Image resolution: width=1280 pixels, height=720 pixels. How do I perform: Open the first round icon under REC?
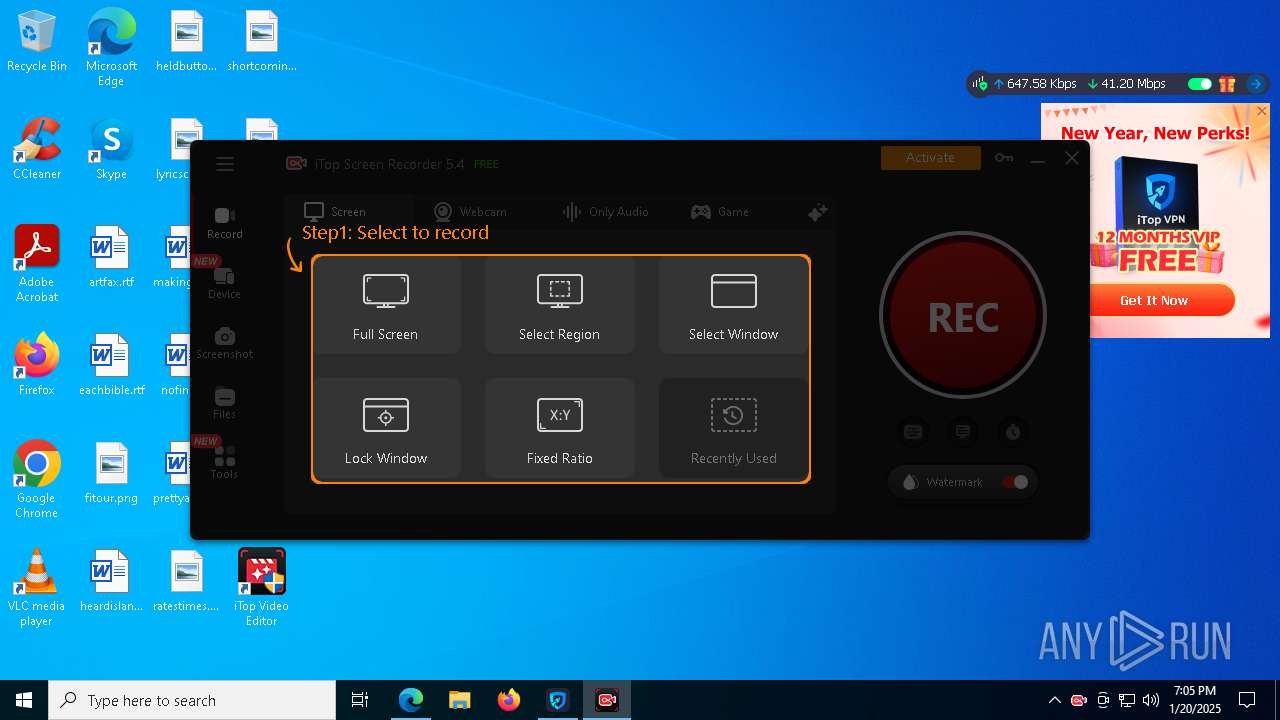click(913, 432)
